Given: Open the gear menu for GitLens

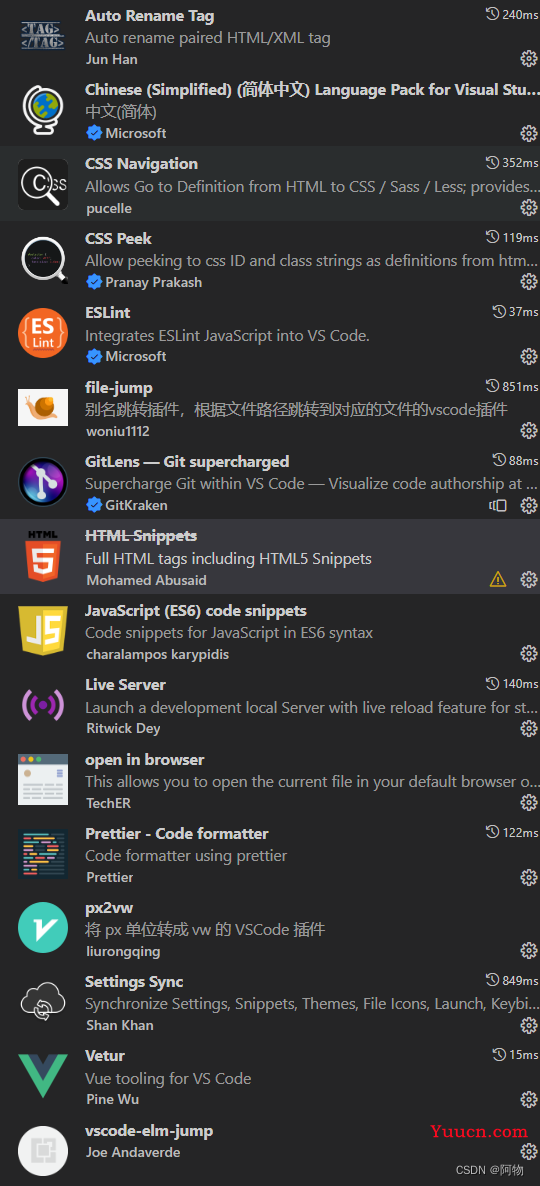Looking at the screenshot, I should [x=529, y=505].
